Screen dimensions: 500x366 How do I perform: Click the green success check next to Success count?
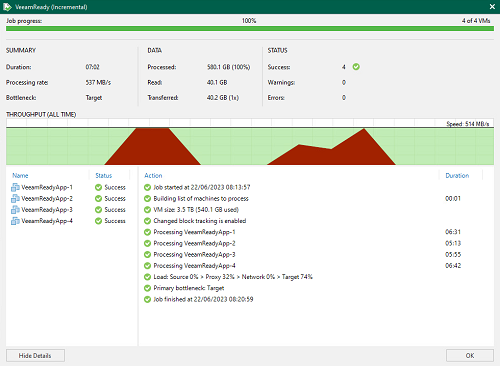tap(356, 67)
